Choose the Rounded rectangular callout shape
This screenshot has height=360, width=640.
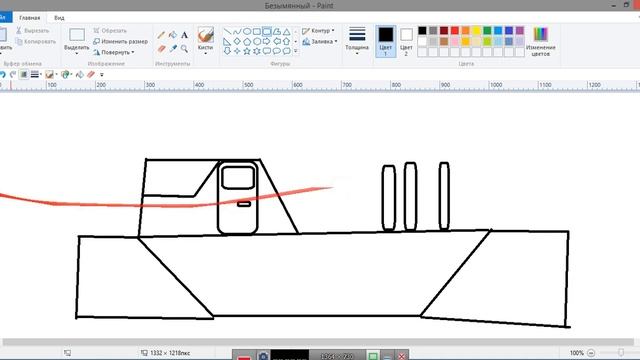point(267,51)
